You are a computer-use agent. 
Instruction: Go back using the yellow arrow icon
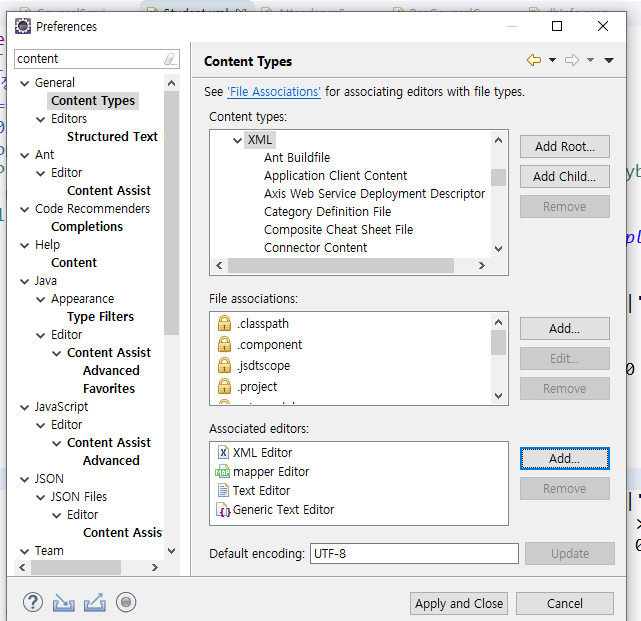(534, 60)
